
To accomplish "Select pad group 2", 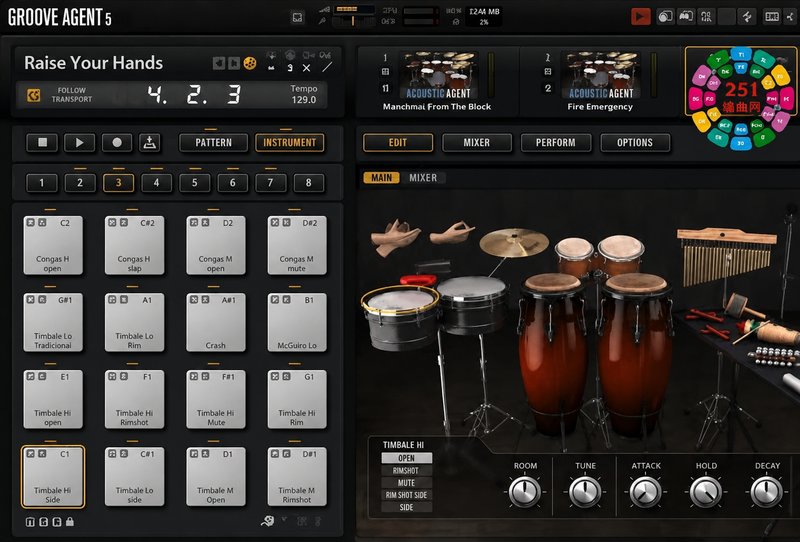I will coord(80,183).
